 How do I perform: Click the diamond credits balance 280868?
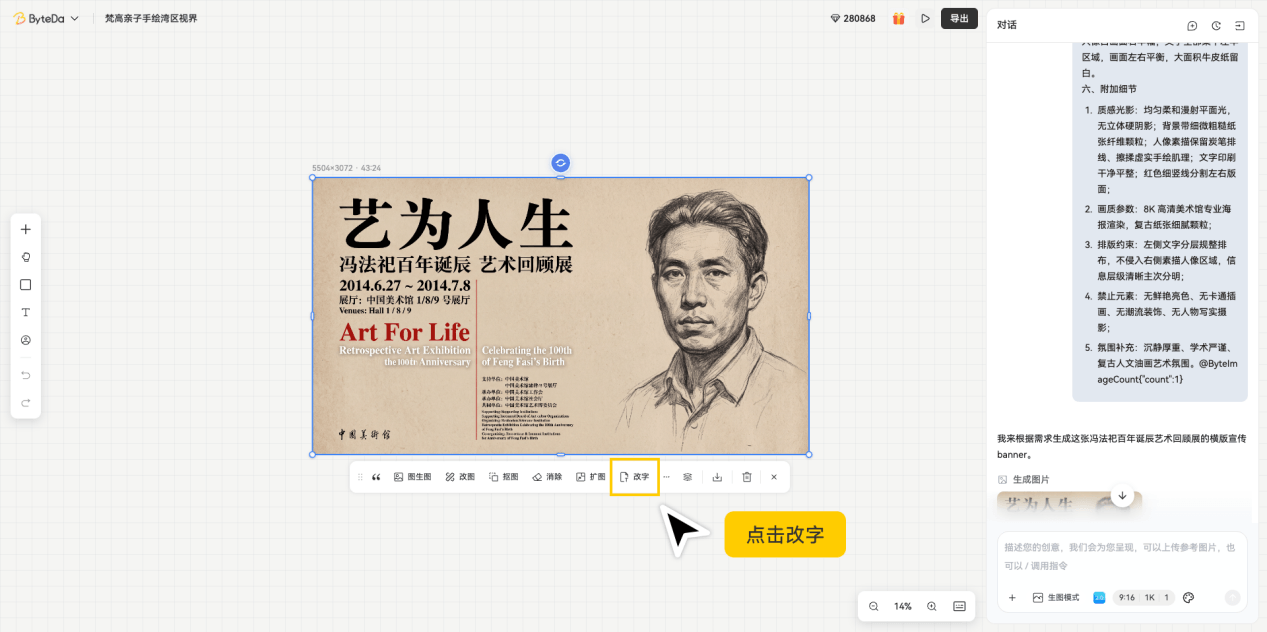point(852,18)
